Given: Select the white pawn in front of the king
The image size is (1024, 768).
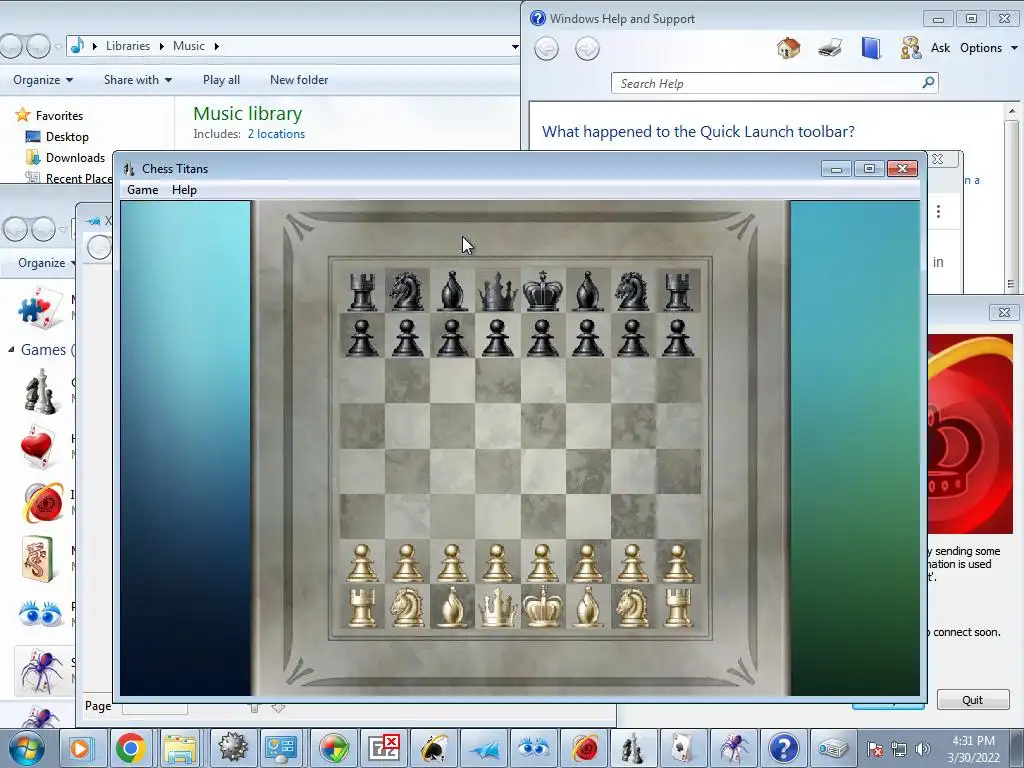Looking at the screenshot, I should [x=542, y=563].
